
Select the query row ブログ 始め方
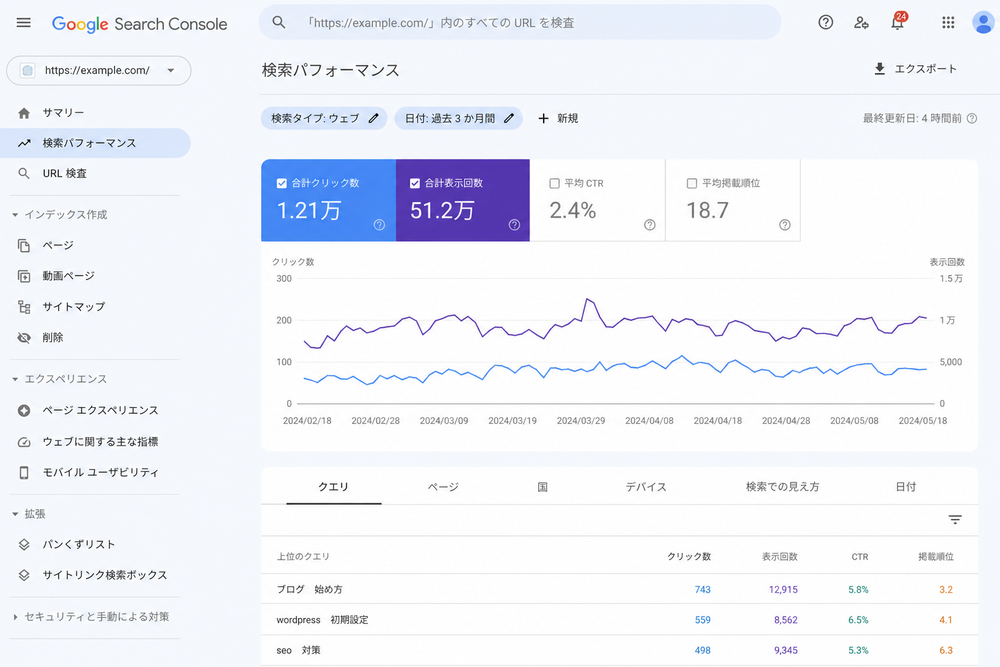pyautogui.click(x=619, y=589)
